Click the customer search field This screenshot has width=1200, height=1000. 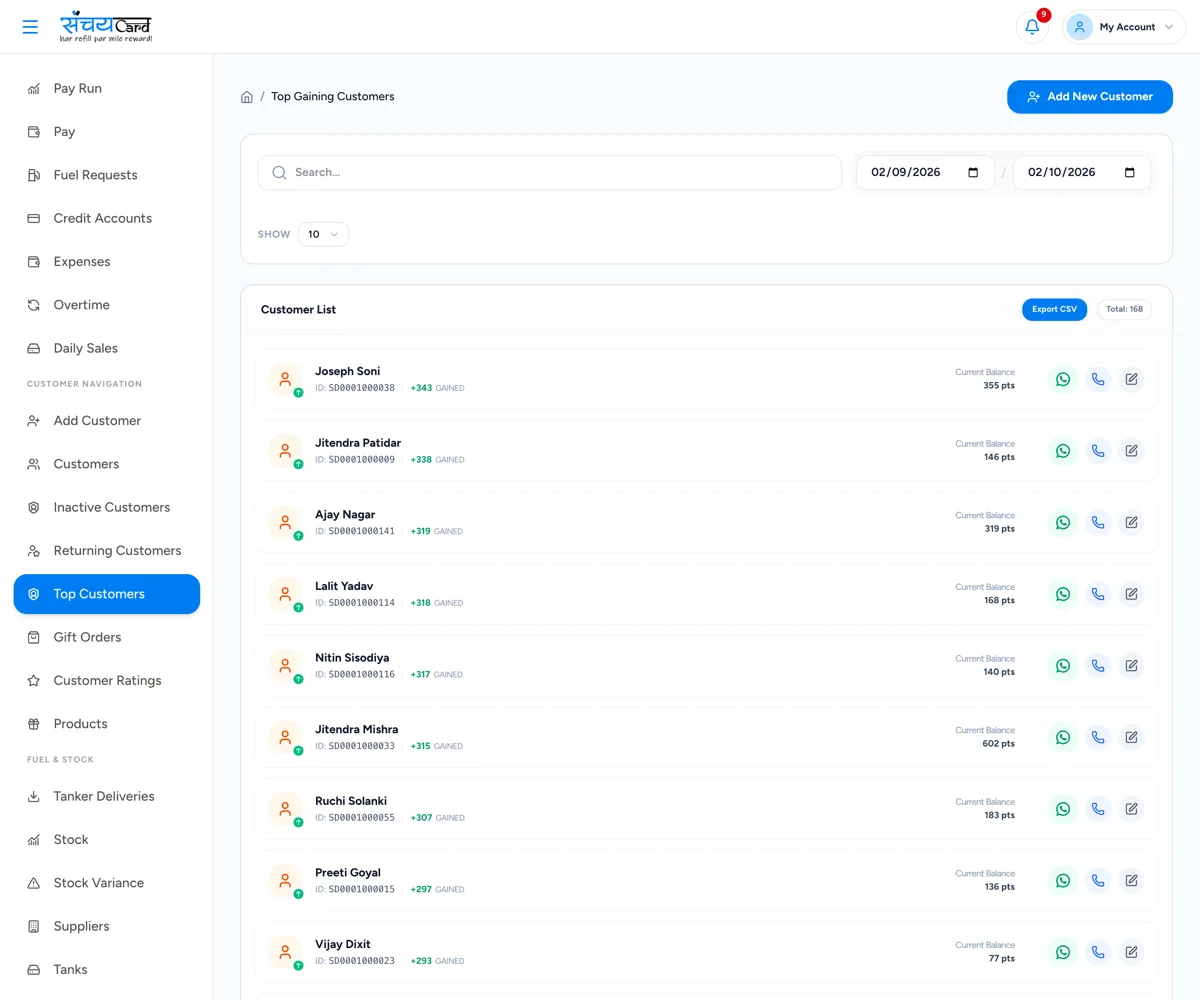pyautogui.click(x=550, y=172)
